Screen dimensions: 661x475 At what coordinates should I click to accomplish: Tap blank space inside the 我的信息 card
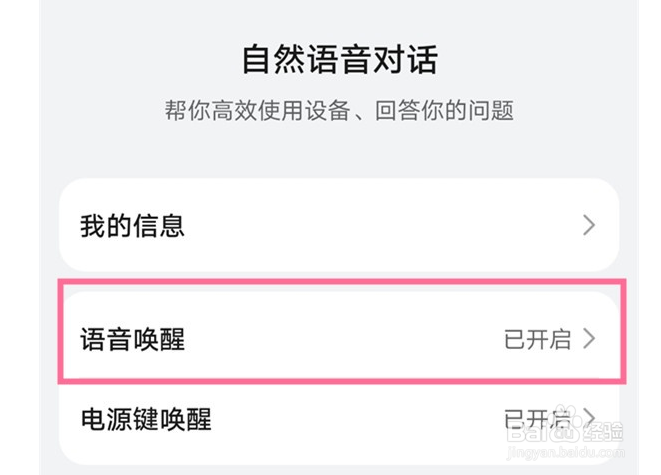tap(380, 225)
